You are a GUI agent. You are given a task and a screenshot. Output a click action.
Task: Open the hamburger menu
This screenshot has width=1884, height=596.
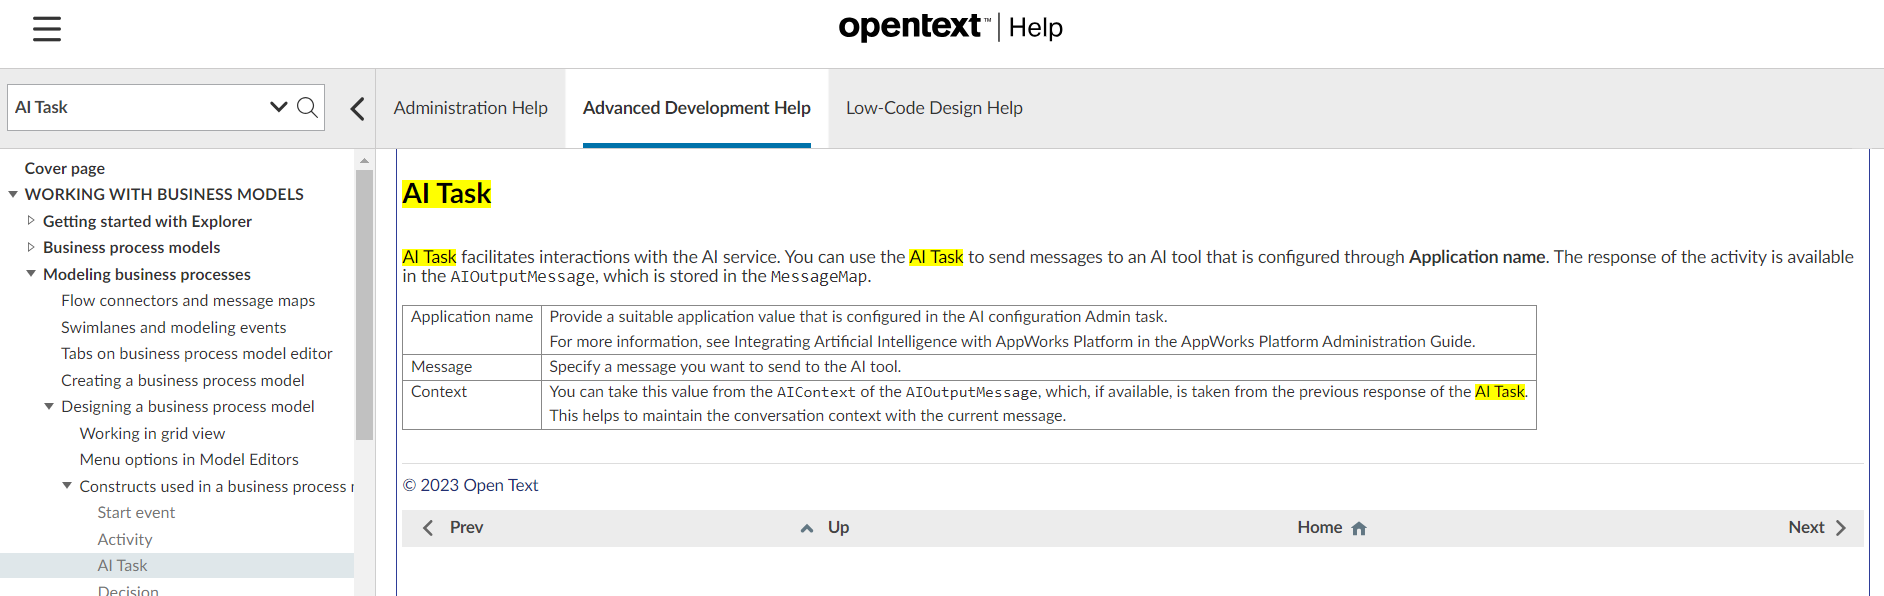(x=47, y=29)
